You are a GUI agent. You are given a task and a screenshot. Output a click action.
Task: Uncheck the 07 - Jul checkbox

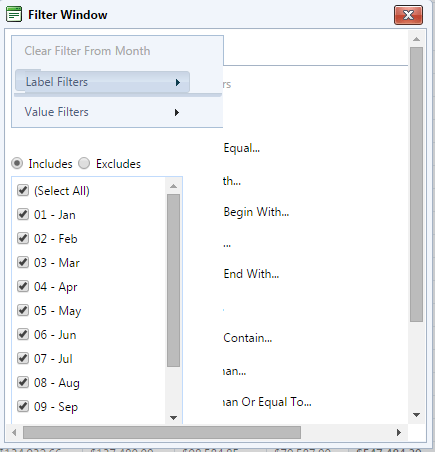23,358
